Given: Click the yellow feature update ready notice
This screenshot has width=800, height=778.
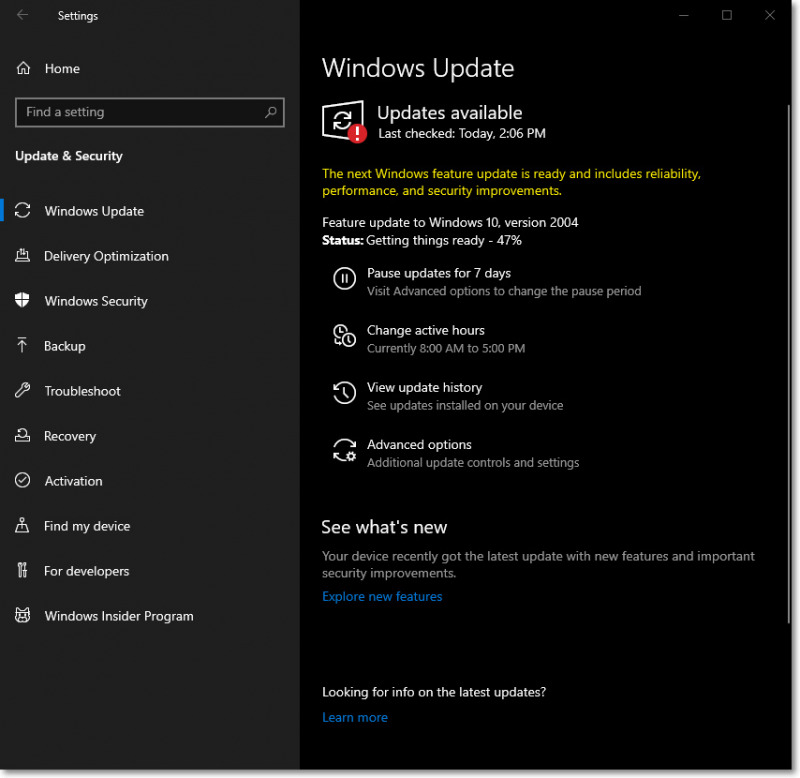Looking at the screenshot, I should pos(511,182).
